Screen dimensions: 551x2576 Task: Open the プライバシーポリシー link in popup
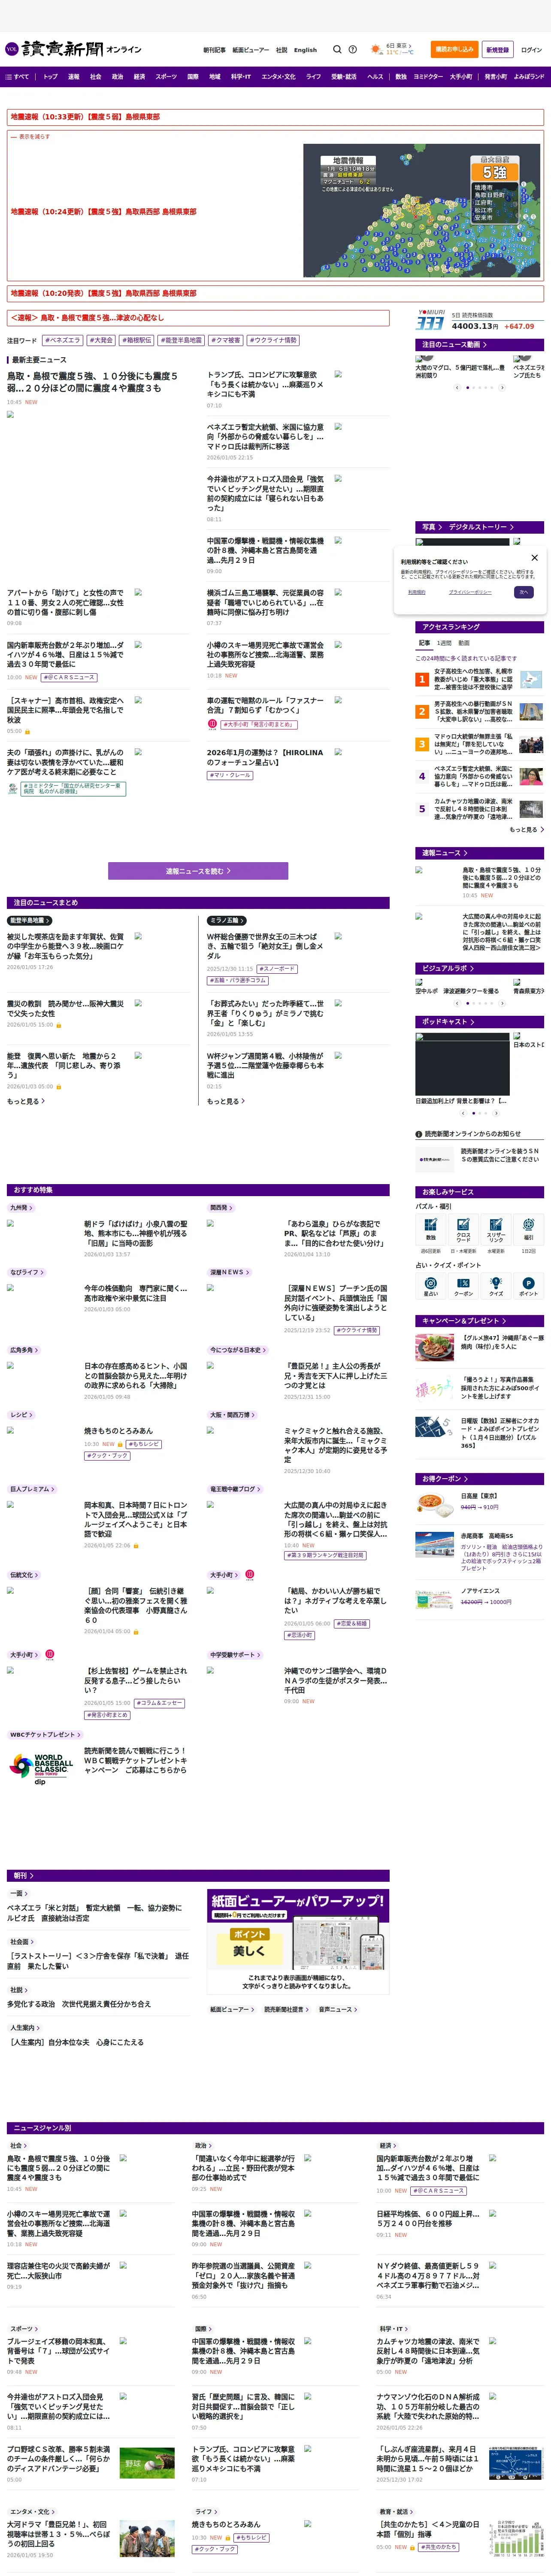(x=470, y=592)
